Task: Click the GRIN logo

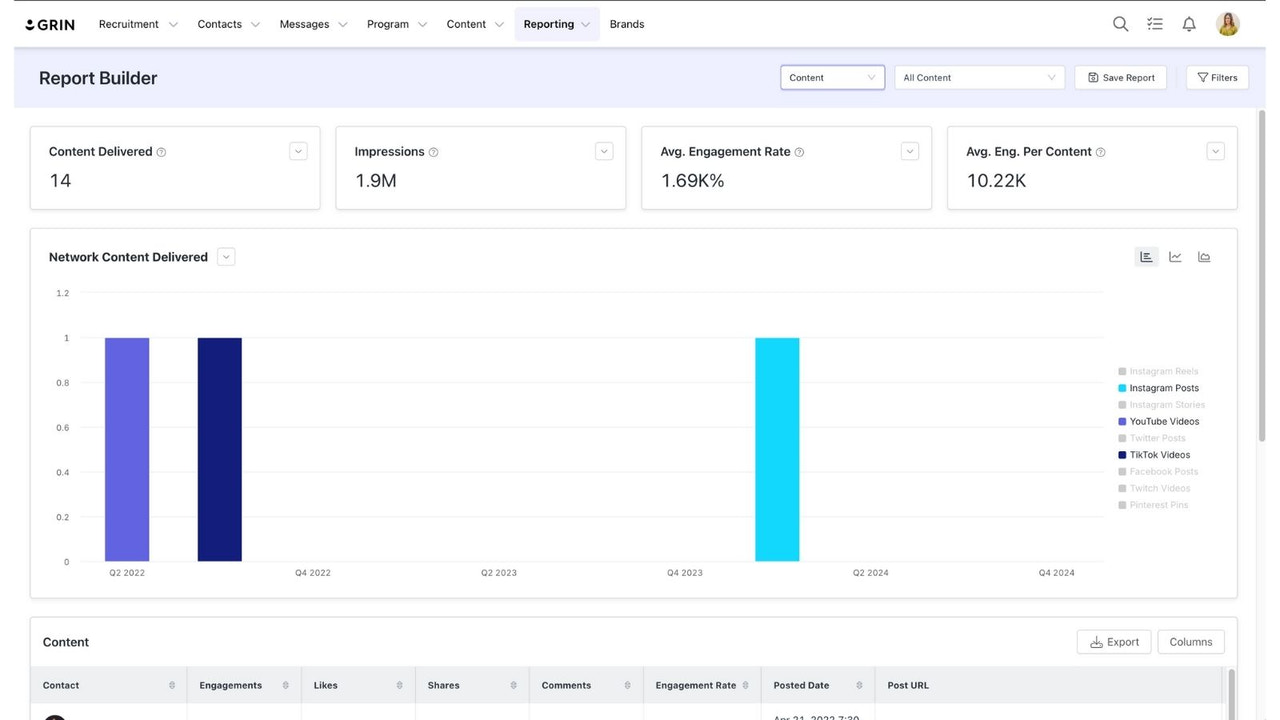Action: click(50, 23)
